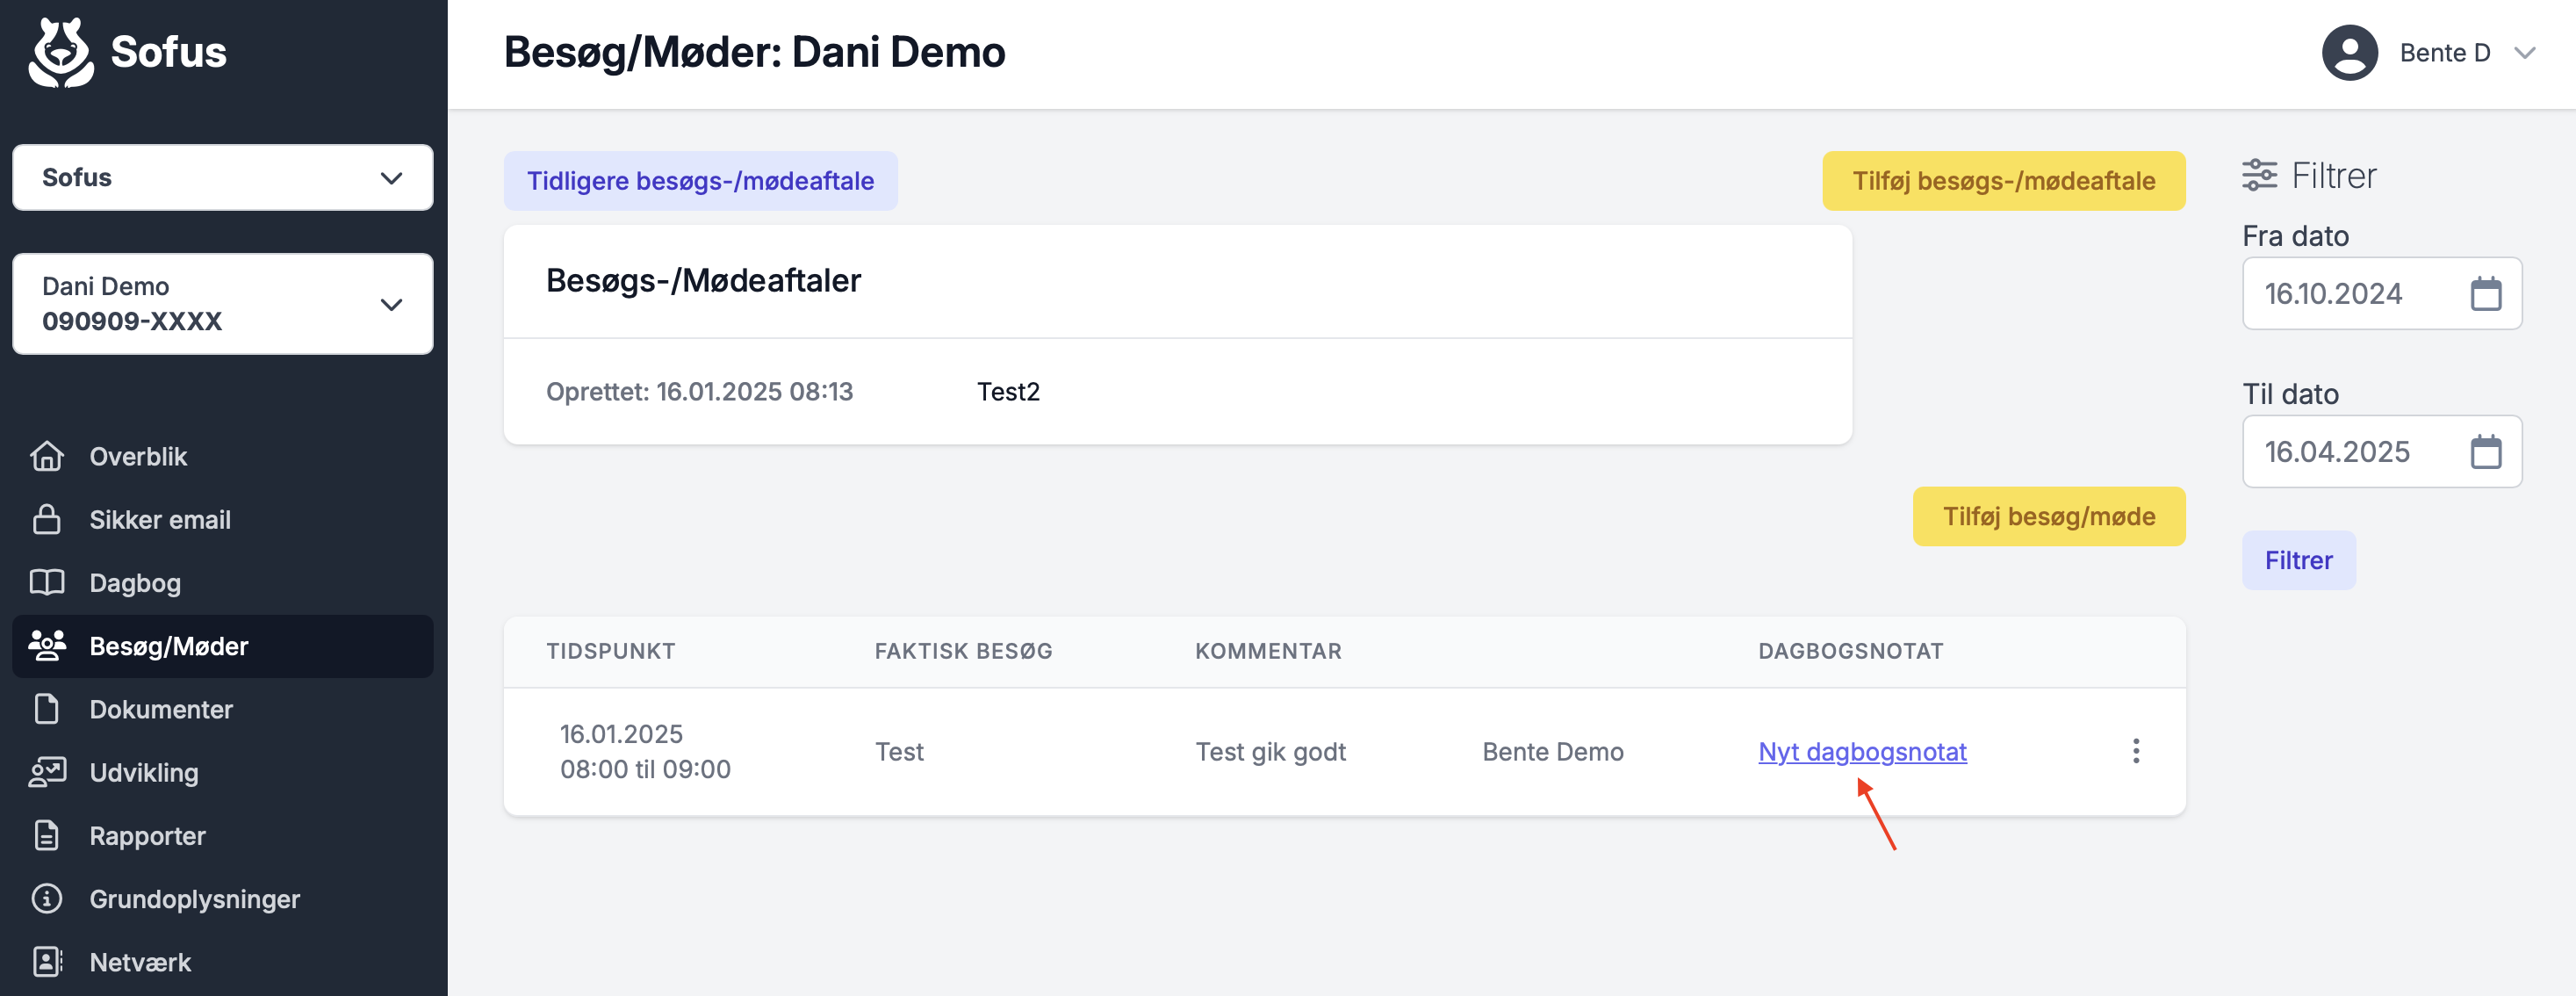This screenshot has width=2576, height=996.
Task: Open the three-dot row actions menu
Action: (2136, 751)
